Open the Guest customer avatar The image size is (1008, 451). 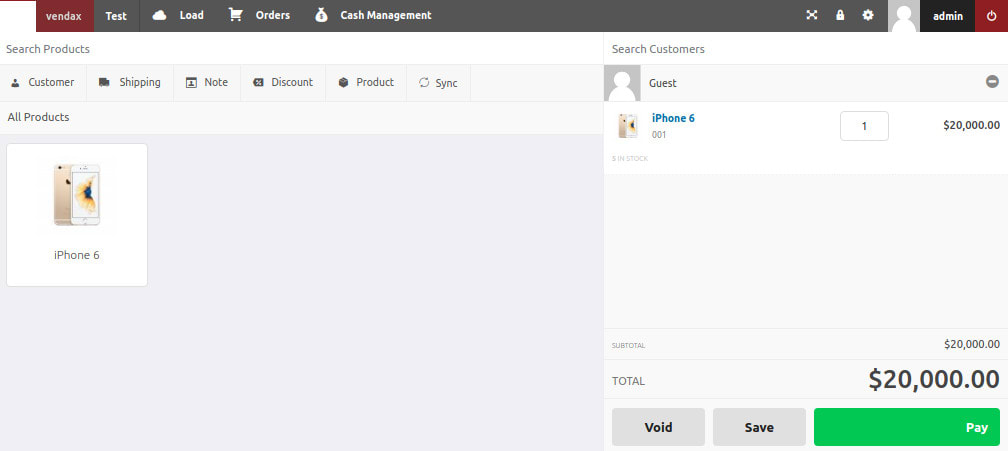(622, 83)
